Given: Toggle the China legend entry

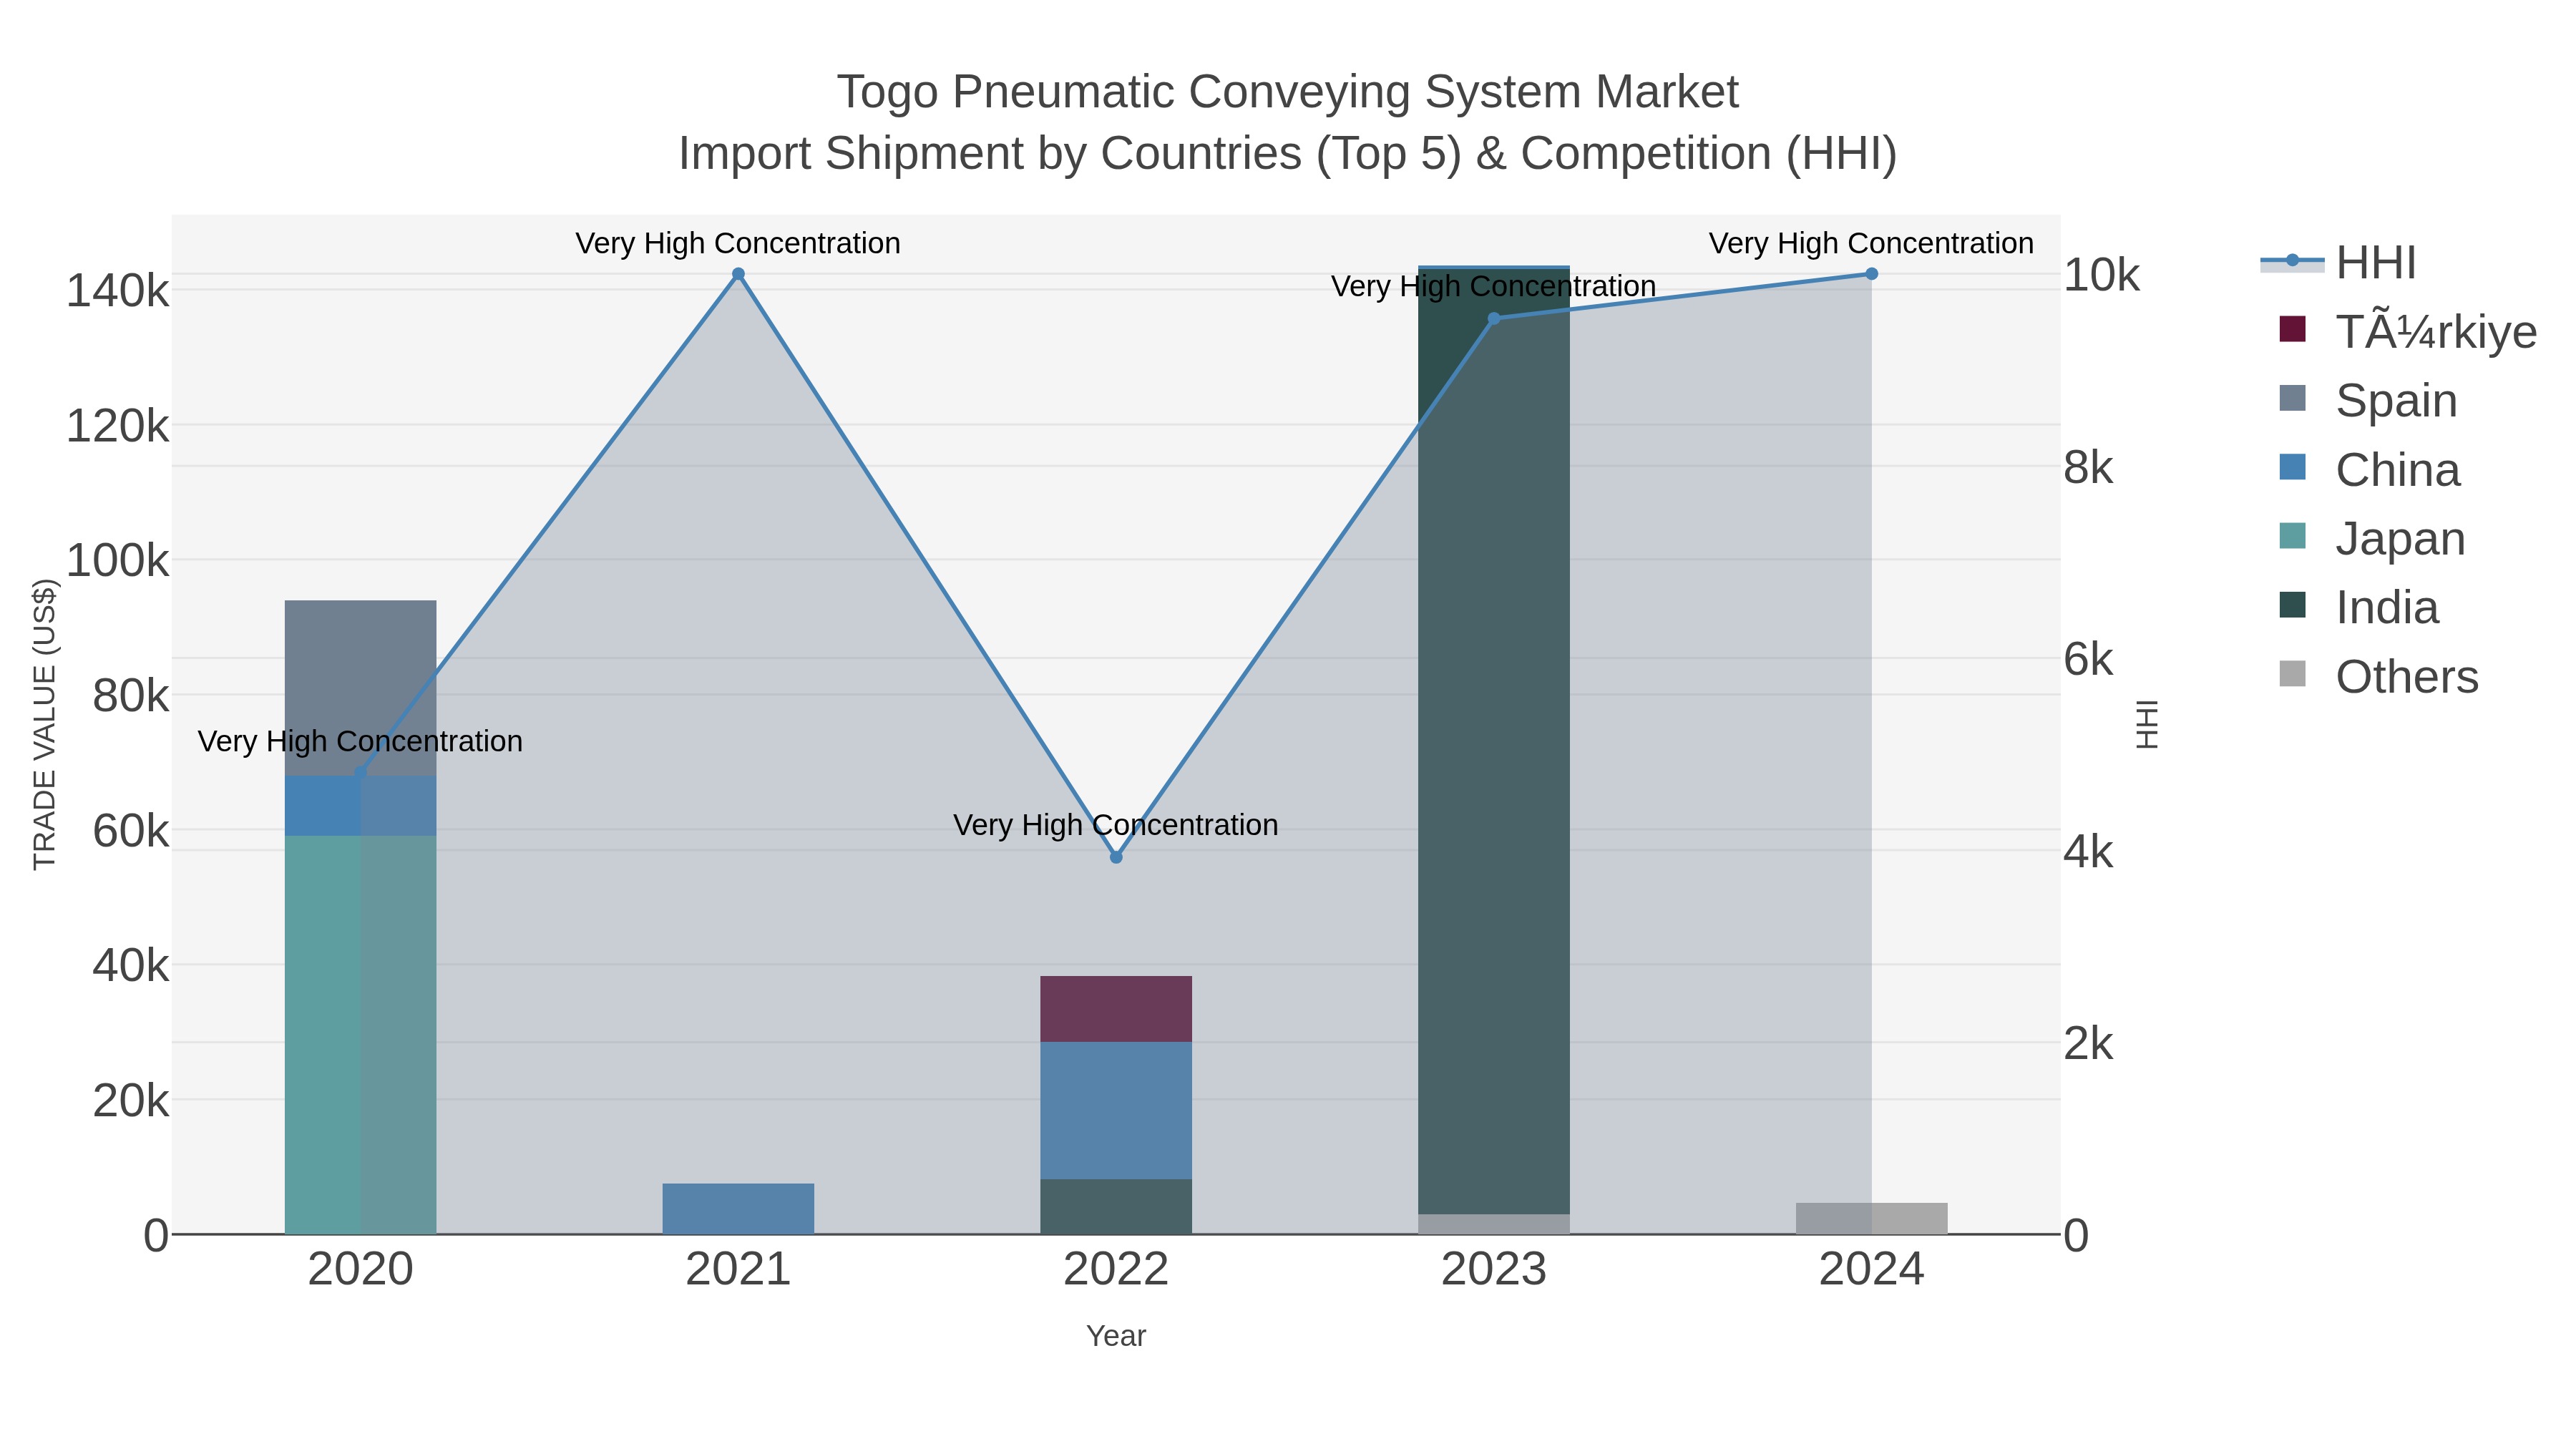Looking at the screenshot, I should 2369,469.
